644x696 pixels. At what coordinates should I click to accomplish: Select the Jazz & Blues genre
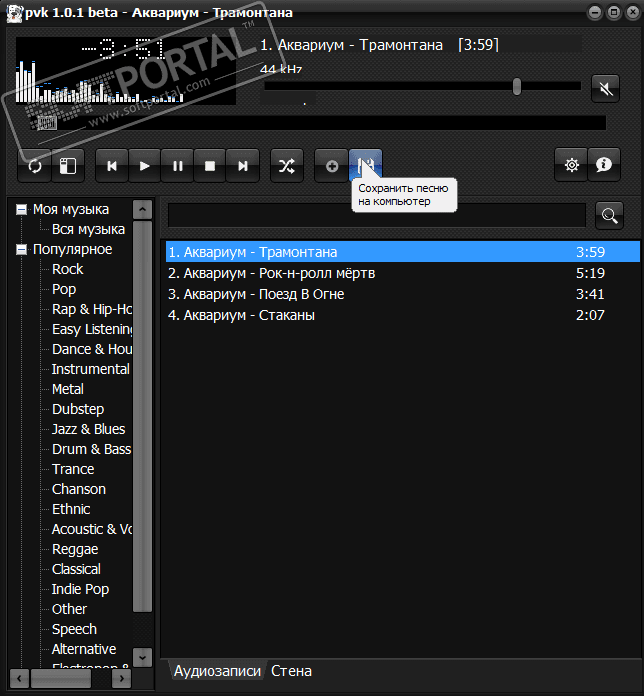coord(88,429)
